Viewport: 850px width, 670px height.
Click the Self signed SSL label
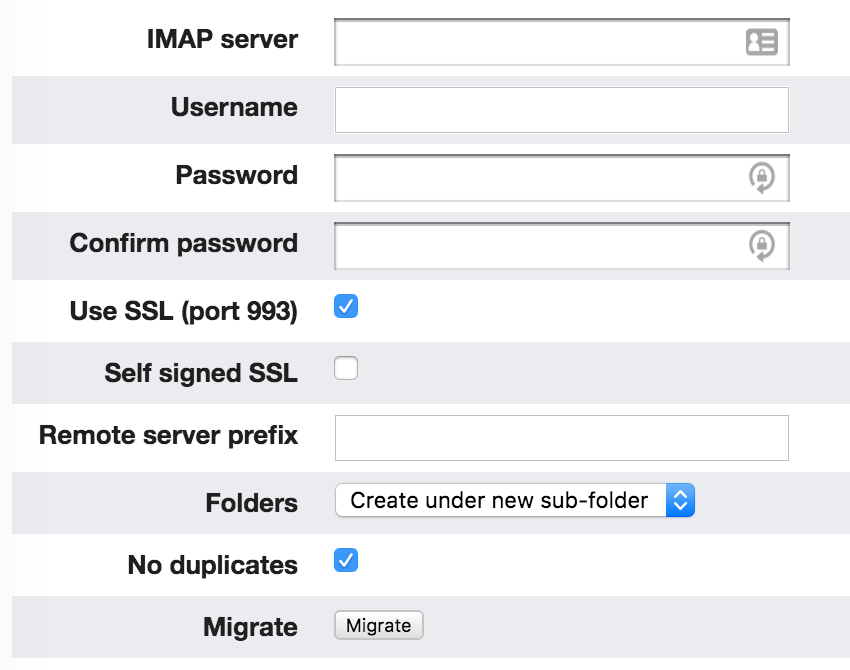(x=201, y=373)
